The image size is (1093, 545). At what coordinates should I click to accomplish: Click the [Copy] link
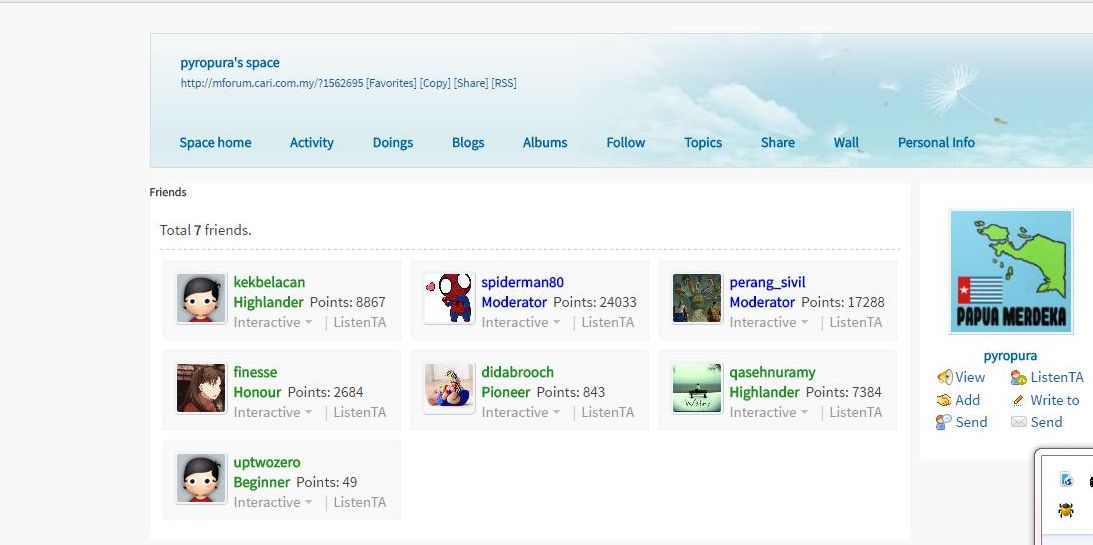[x=435, y=83]
